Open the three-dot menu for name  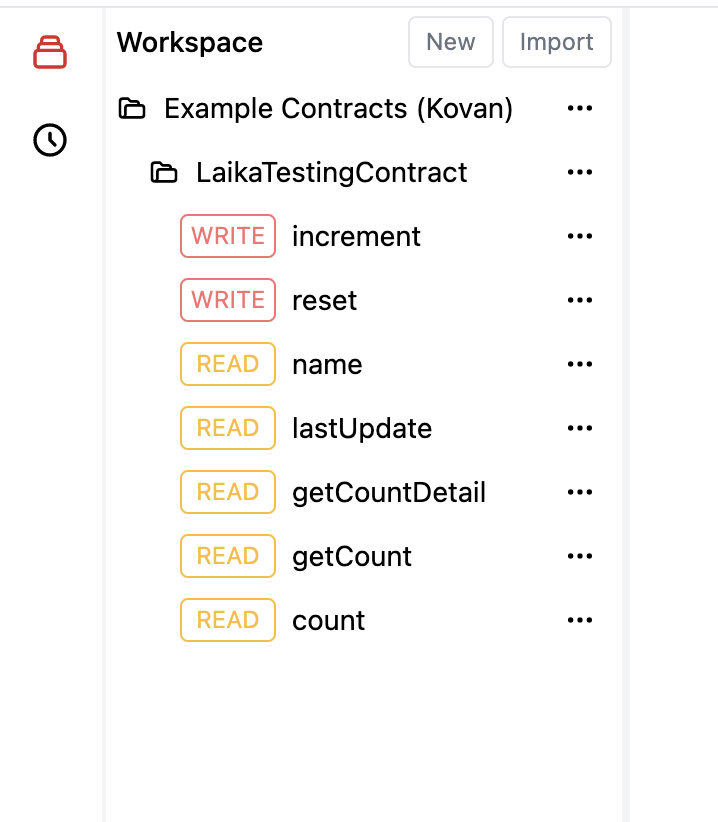click(x=580, y=365)
